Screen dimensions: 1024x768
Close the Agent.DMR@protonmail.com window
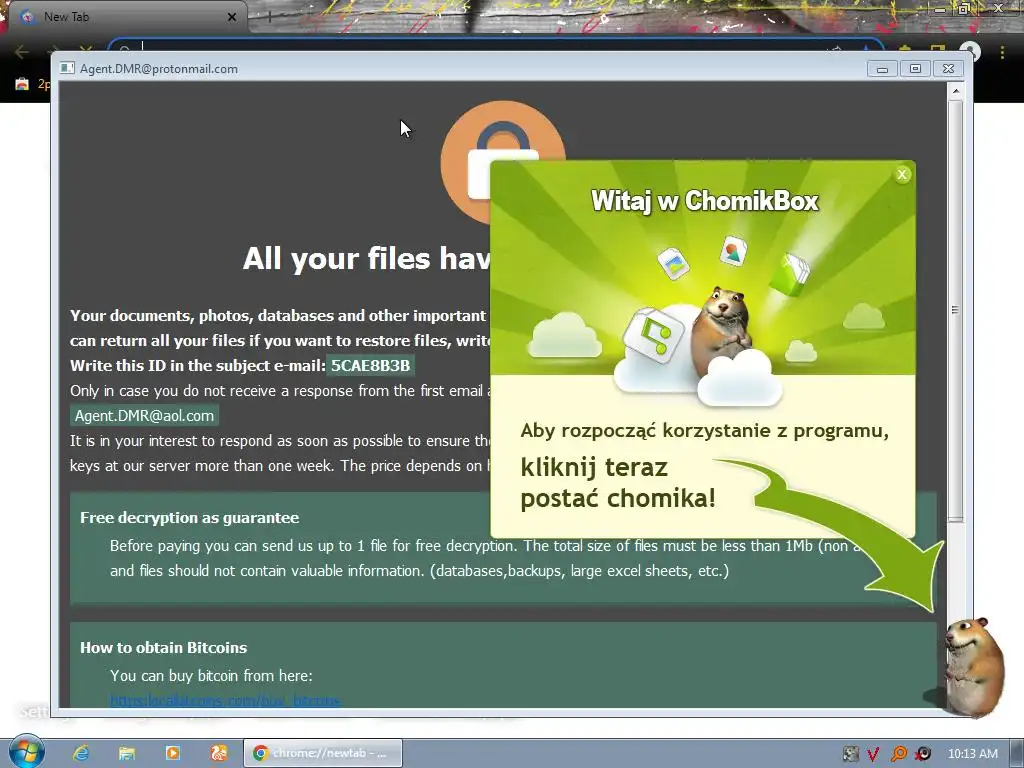click(x=949, y=69)
